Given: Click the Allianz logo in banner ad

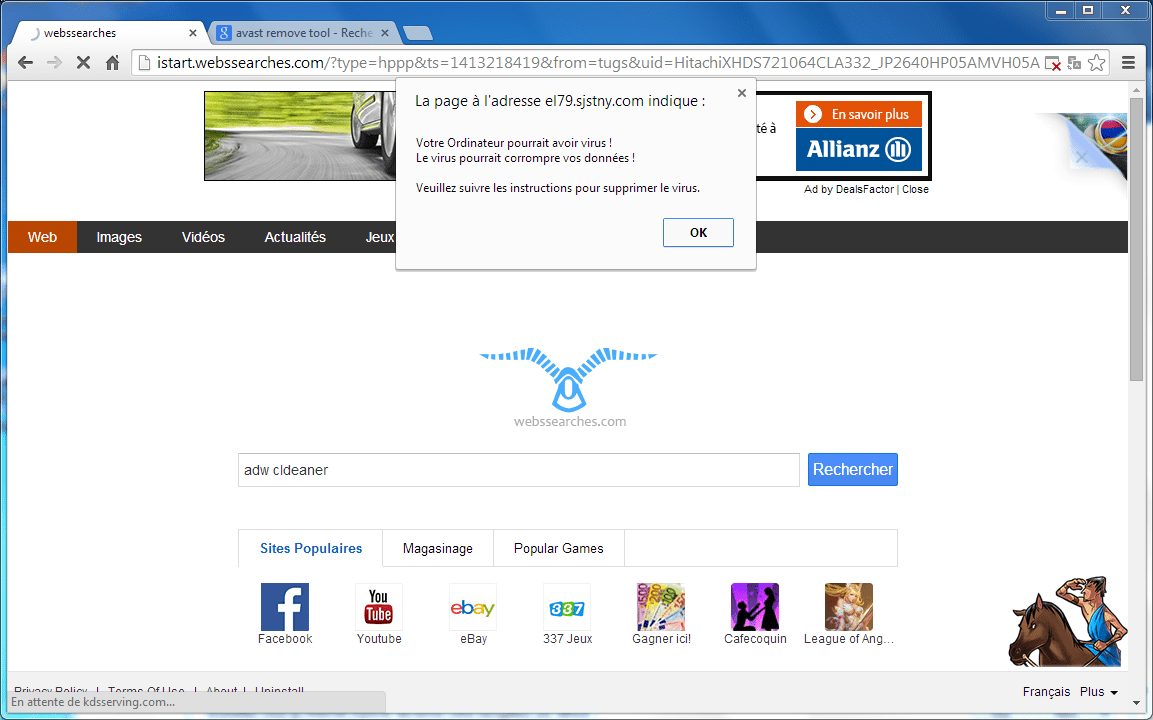Looking at the screenshot, I should click(859, 149).
